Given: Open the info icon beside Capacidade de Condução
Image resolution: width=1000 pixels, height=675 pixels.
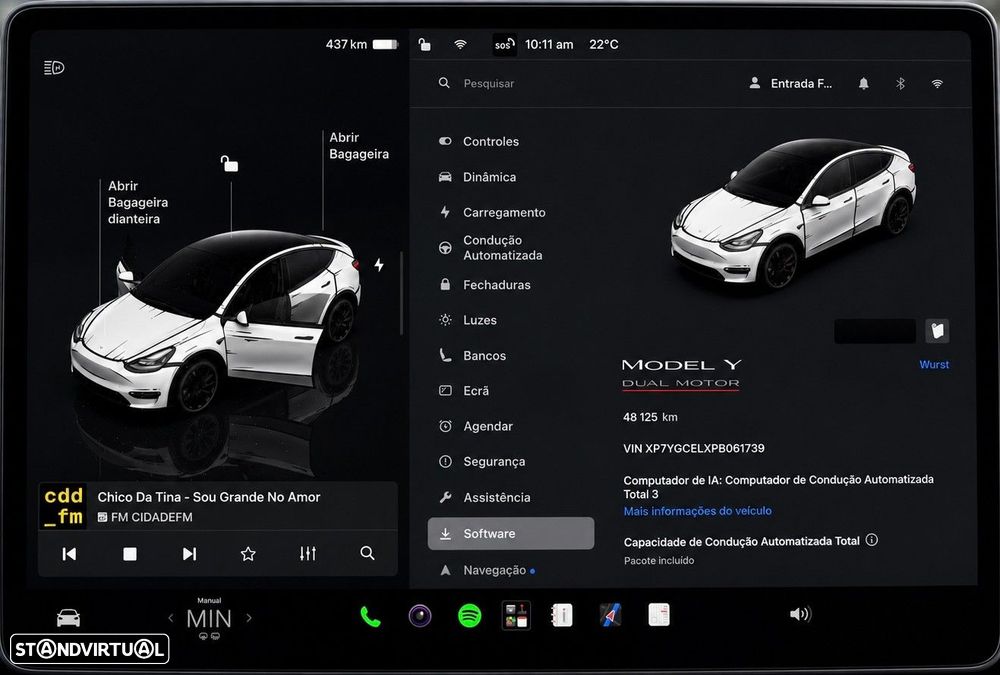Looking at the screenshot, I should tap(872, 540).
